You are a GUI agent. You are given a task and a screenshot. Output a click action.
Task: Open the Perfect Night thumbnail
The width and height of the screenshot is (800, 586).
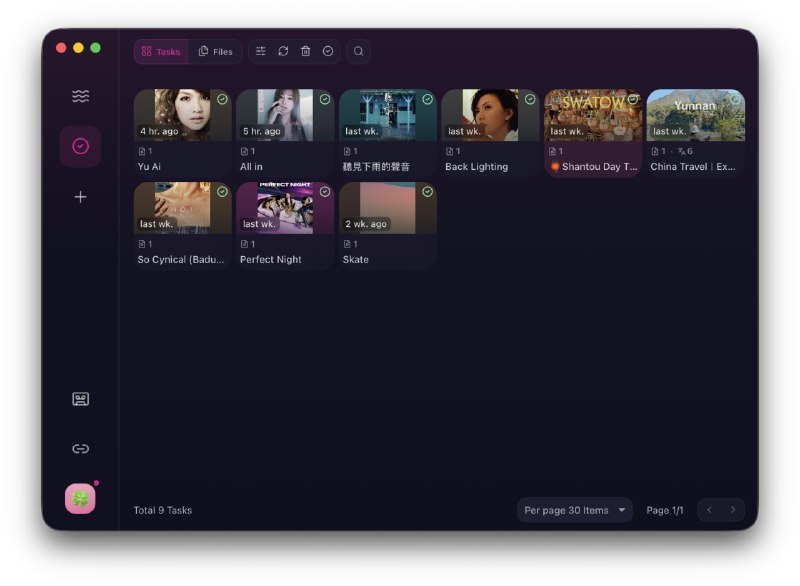tap(285, 208)
